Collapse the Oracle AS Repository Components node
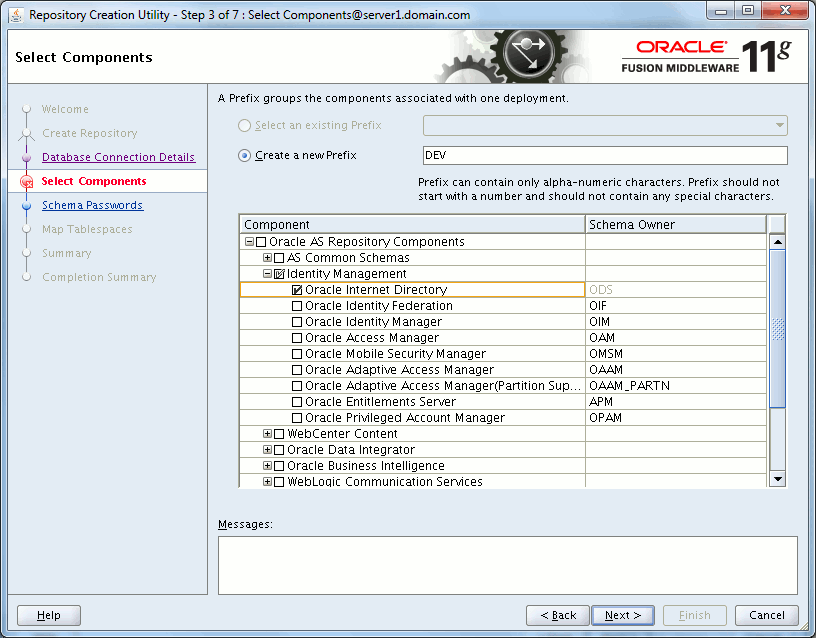816x638 pixels. (249, 242)
